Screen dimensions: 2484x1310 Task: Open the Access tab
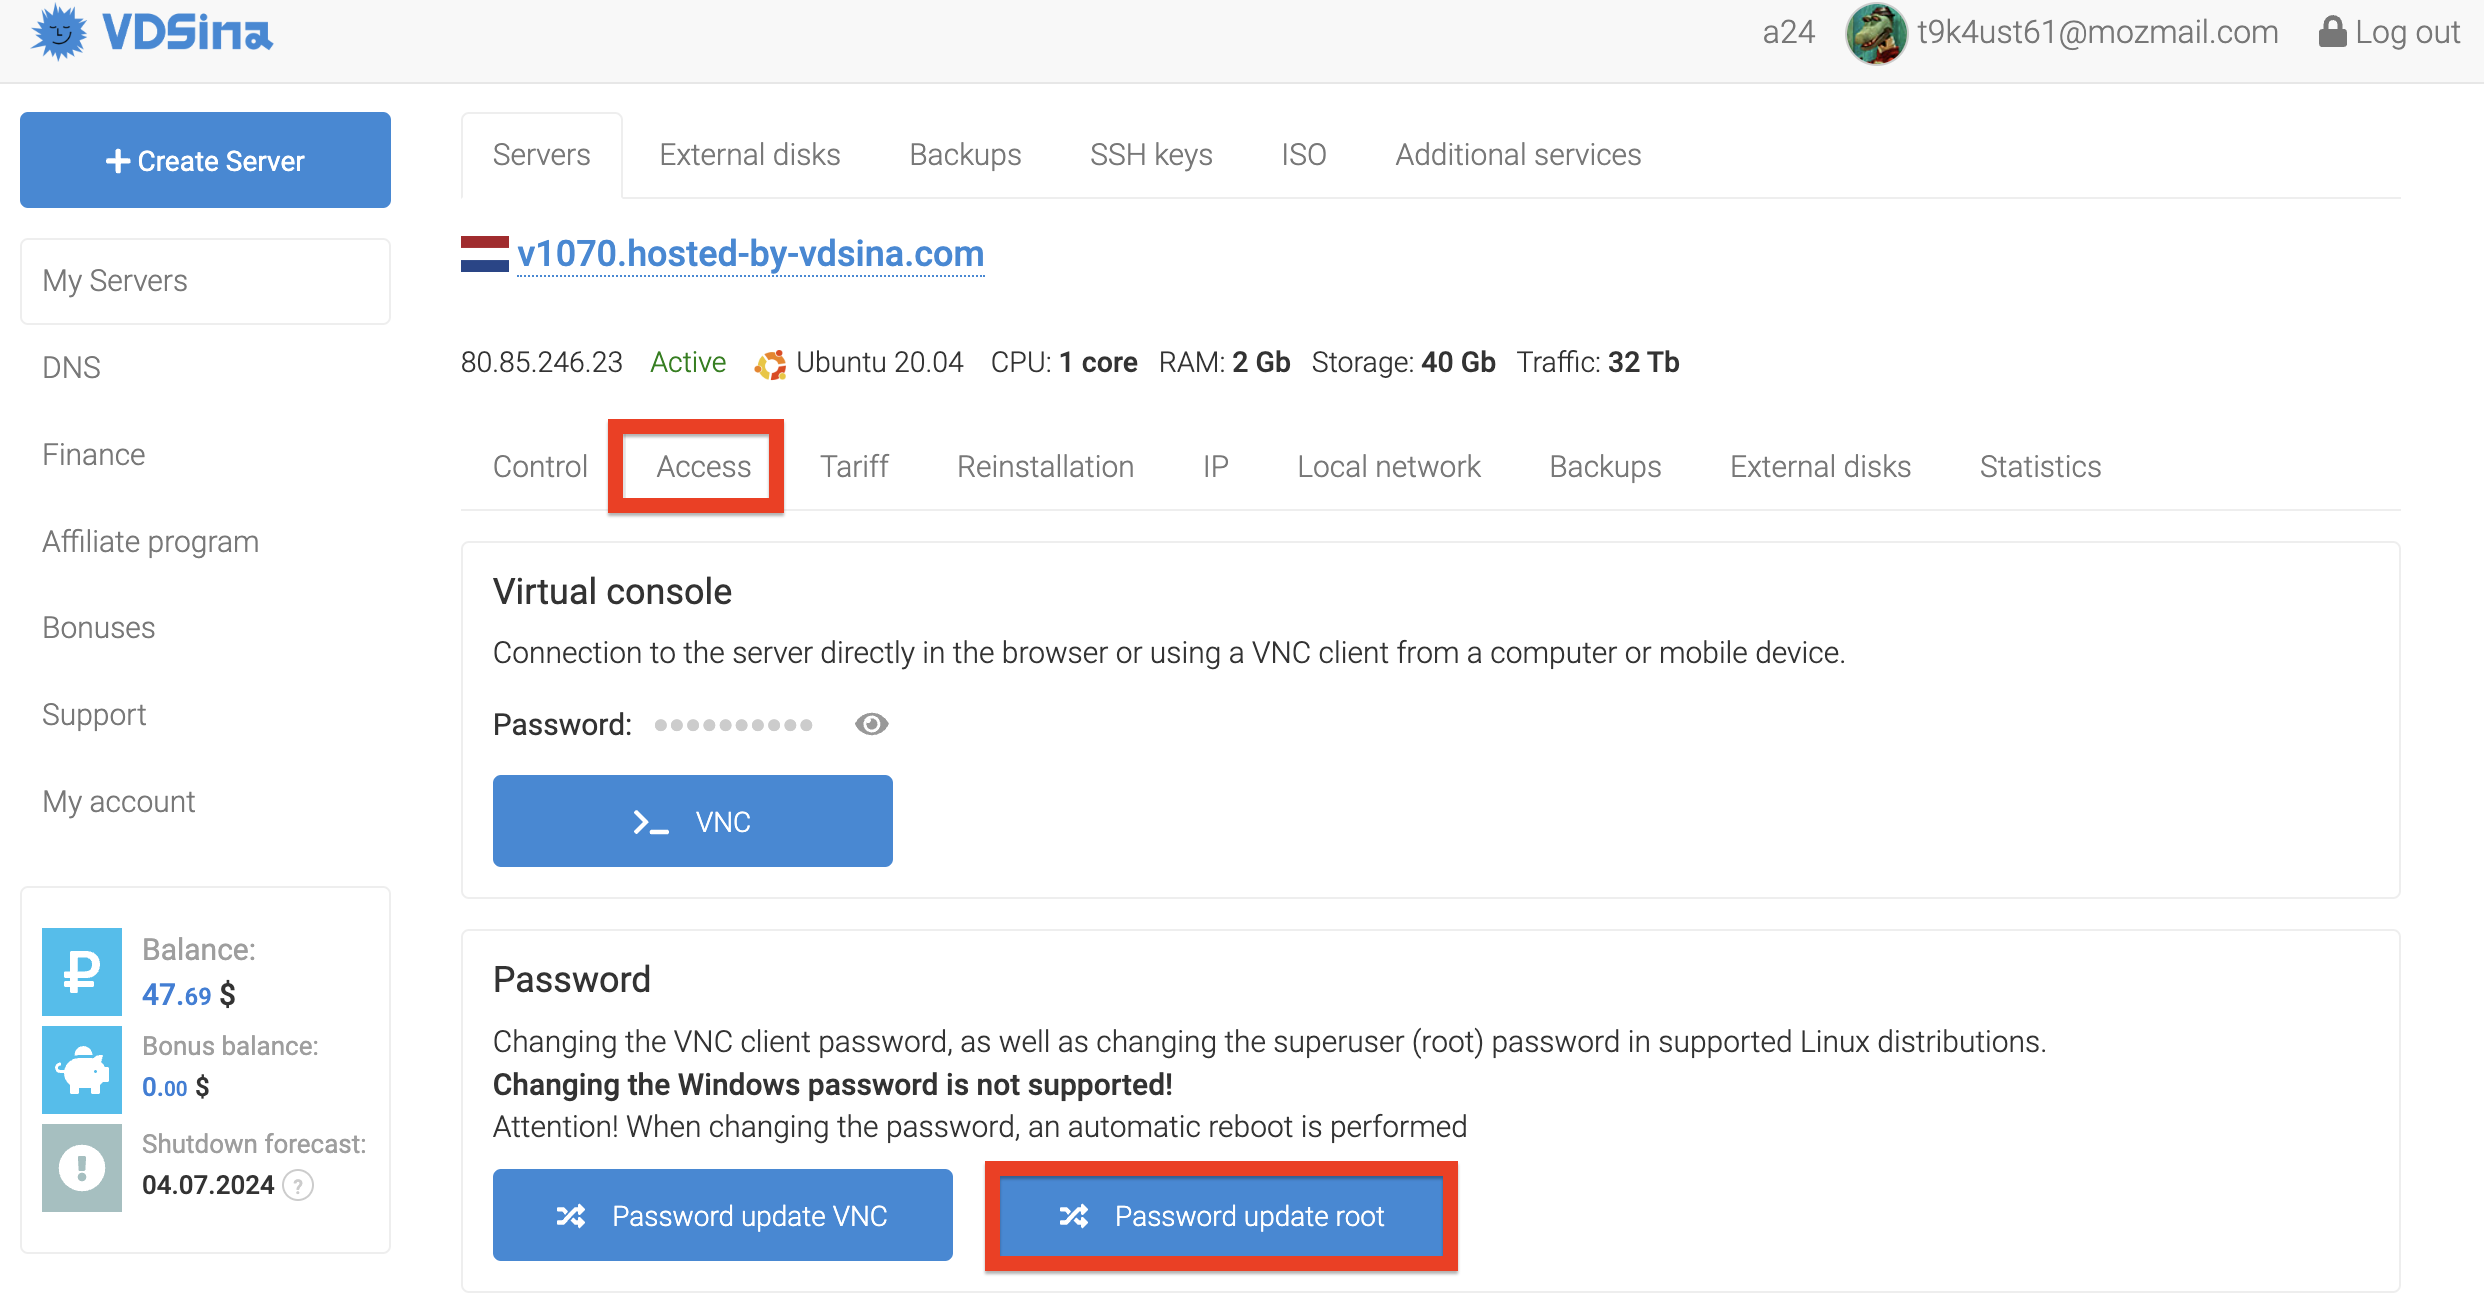click(x=703, y=466)
